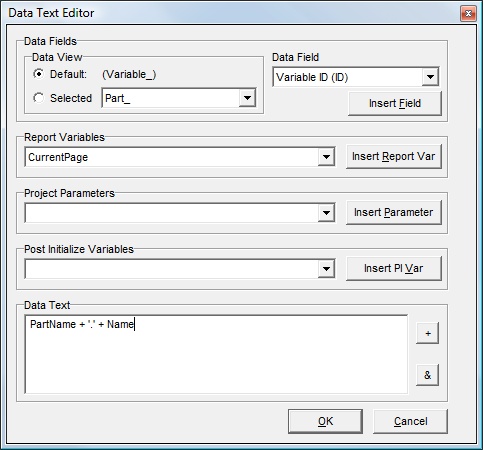Open the CurrentPage report variables dropdown

(326, 157)
